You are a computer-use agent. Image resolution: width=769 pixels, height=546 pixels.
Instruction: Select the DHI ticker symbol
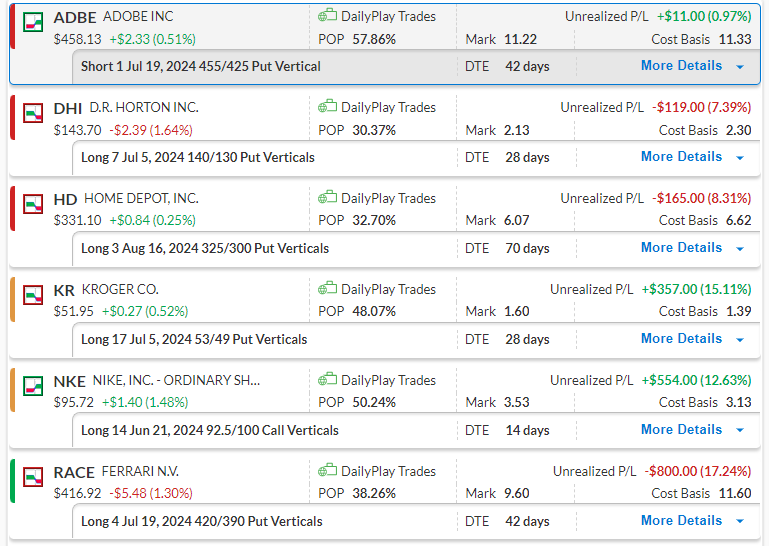68,108
